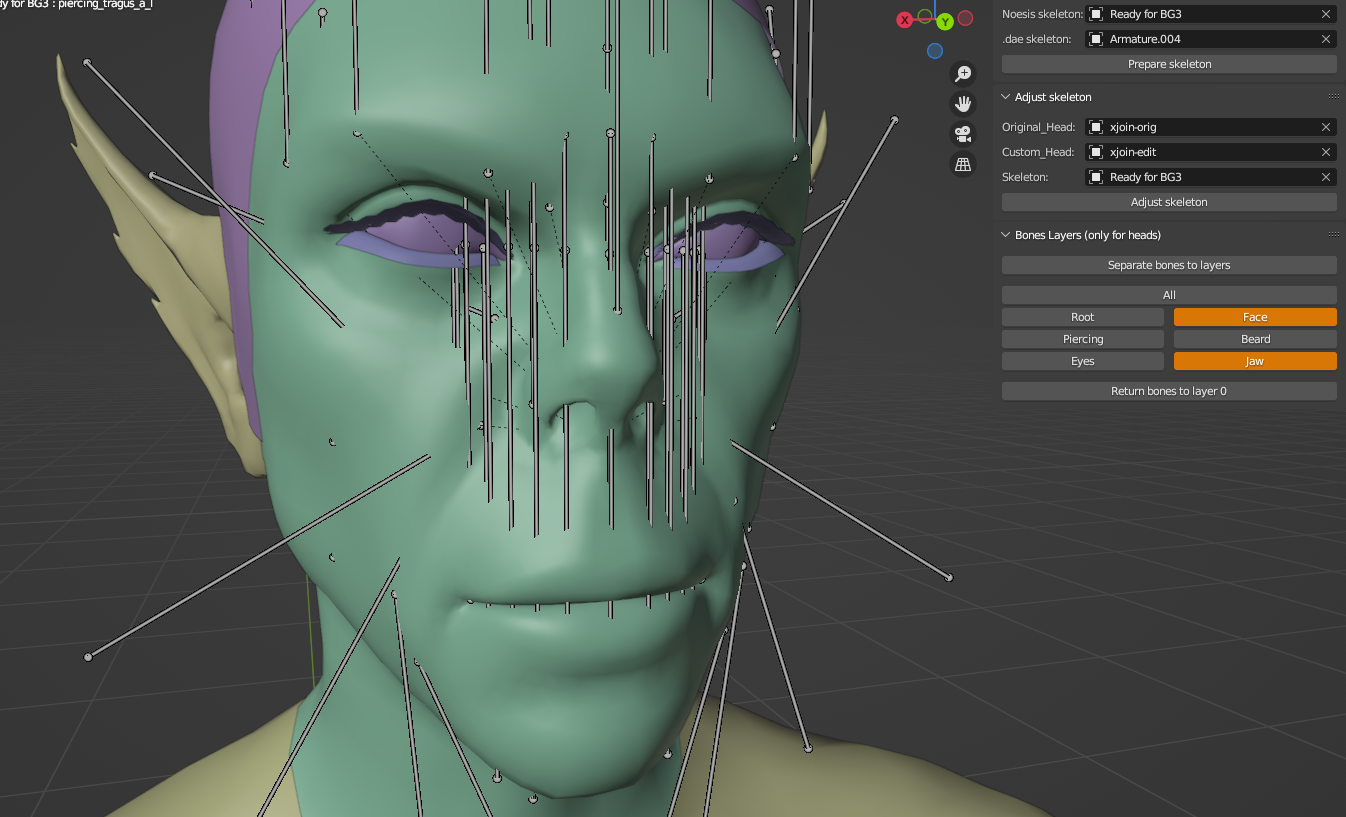Collapse the Bones Layers panel

1006,235
